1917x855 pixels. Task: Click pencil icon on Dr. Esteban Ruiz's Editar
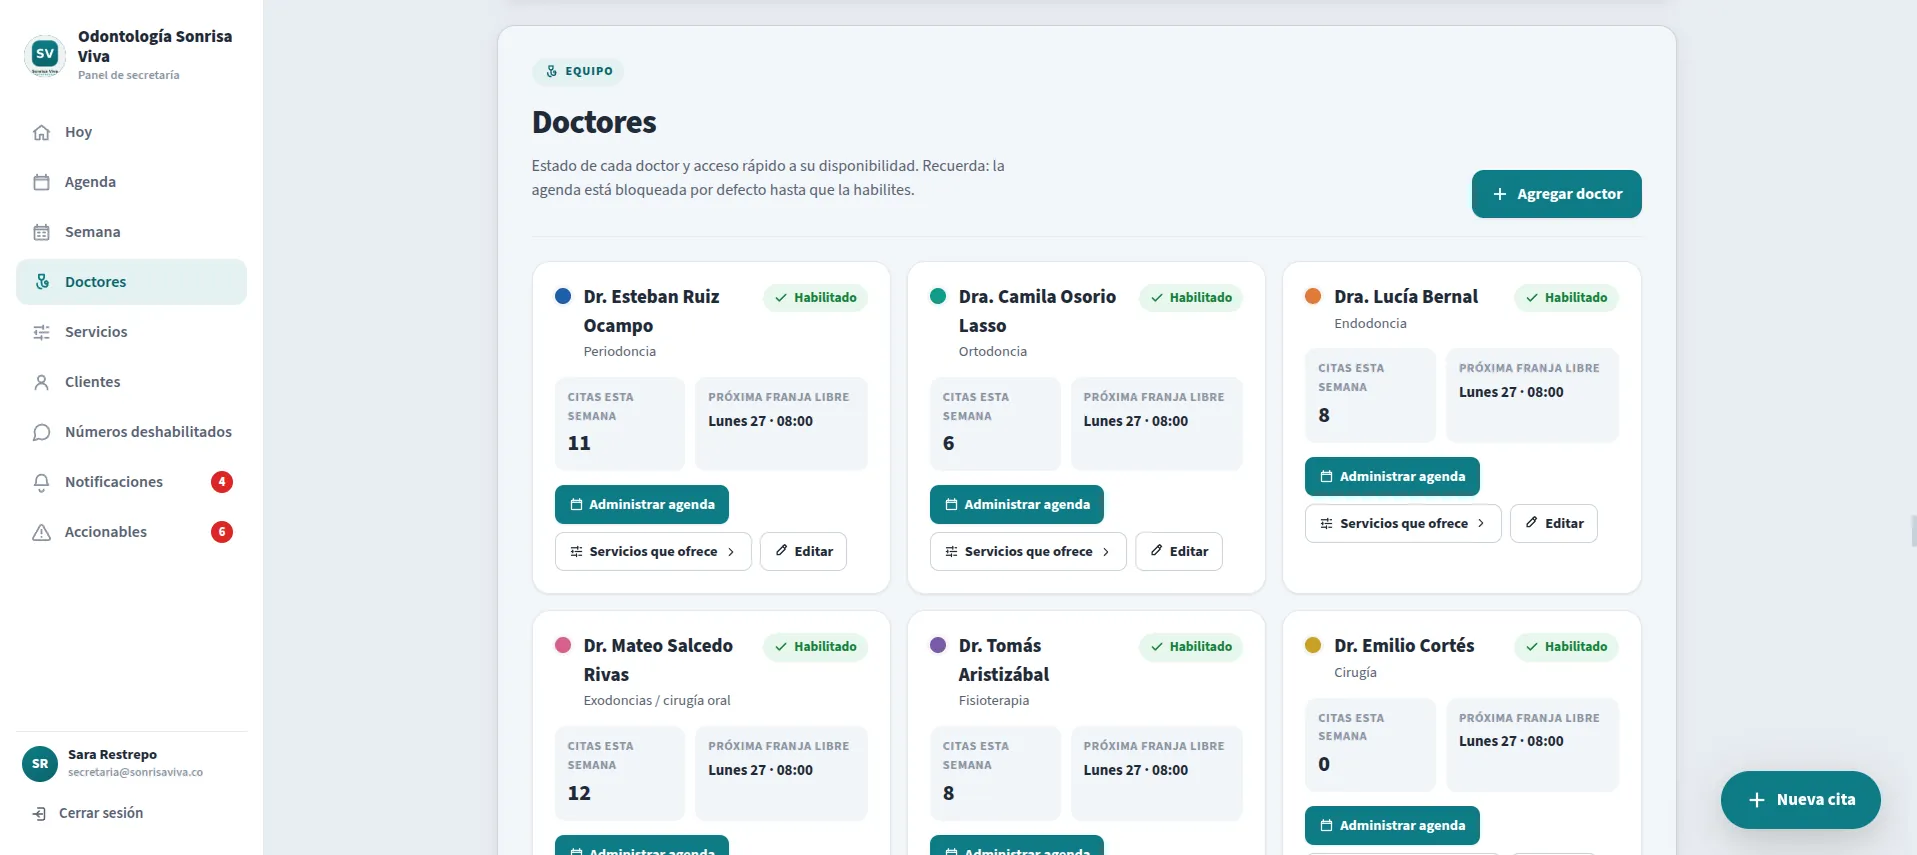coord(781,550)
